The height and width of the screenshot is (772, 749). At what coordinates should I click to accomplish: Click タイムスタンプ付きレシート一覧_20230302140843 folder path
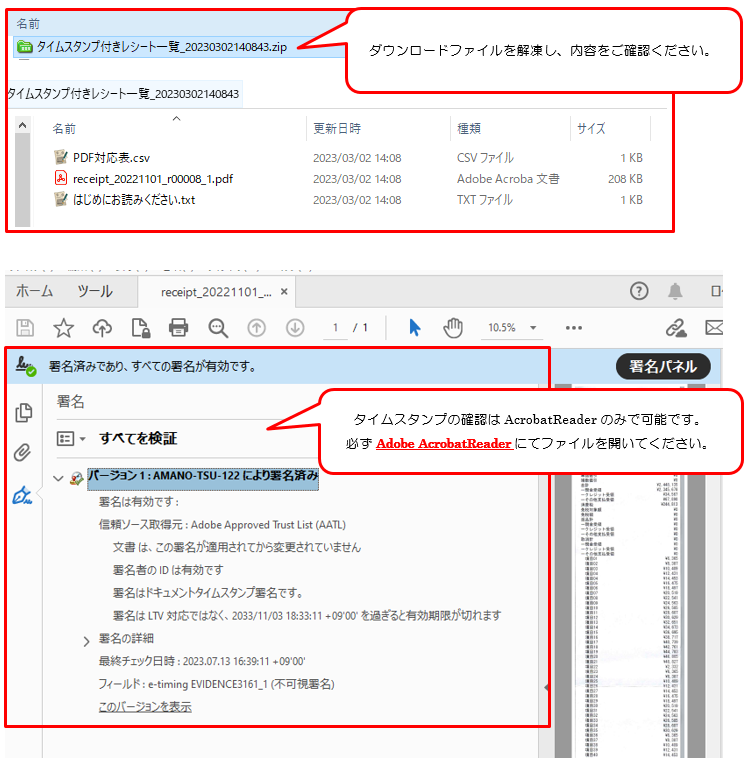[123, 94]
